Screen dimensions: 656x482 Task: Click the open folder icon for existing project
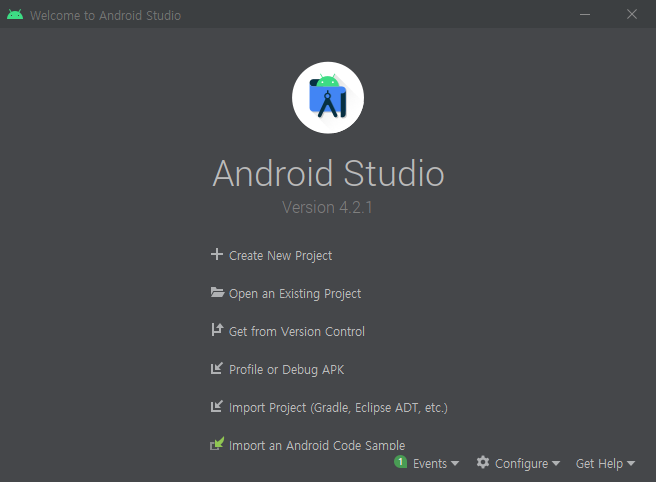coord(218,292)
